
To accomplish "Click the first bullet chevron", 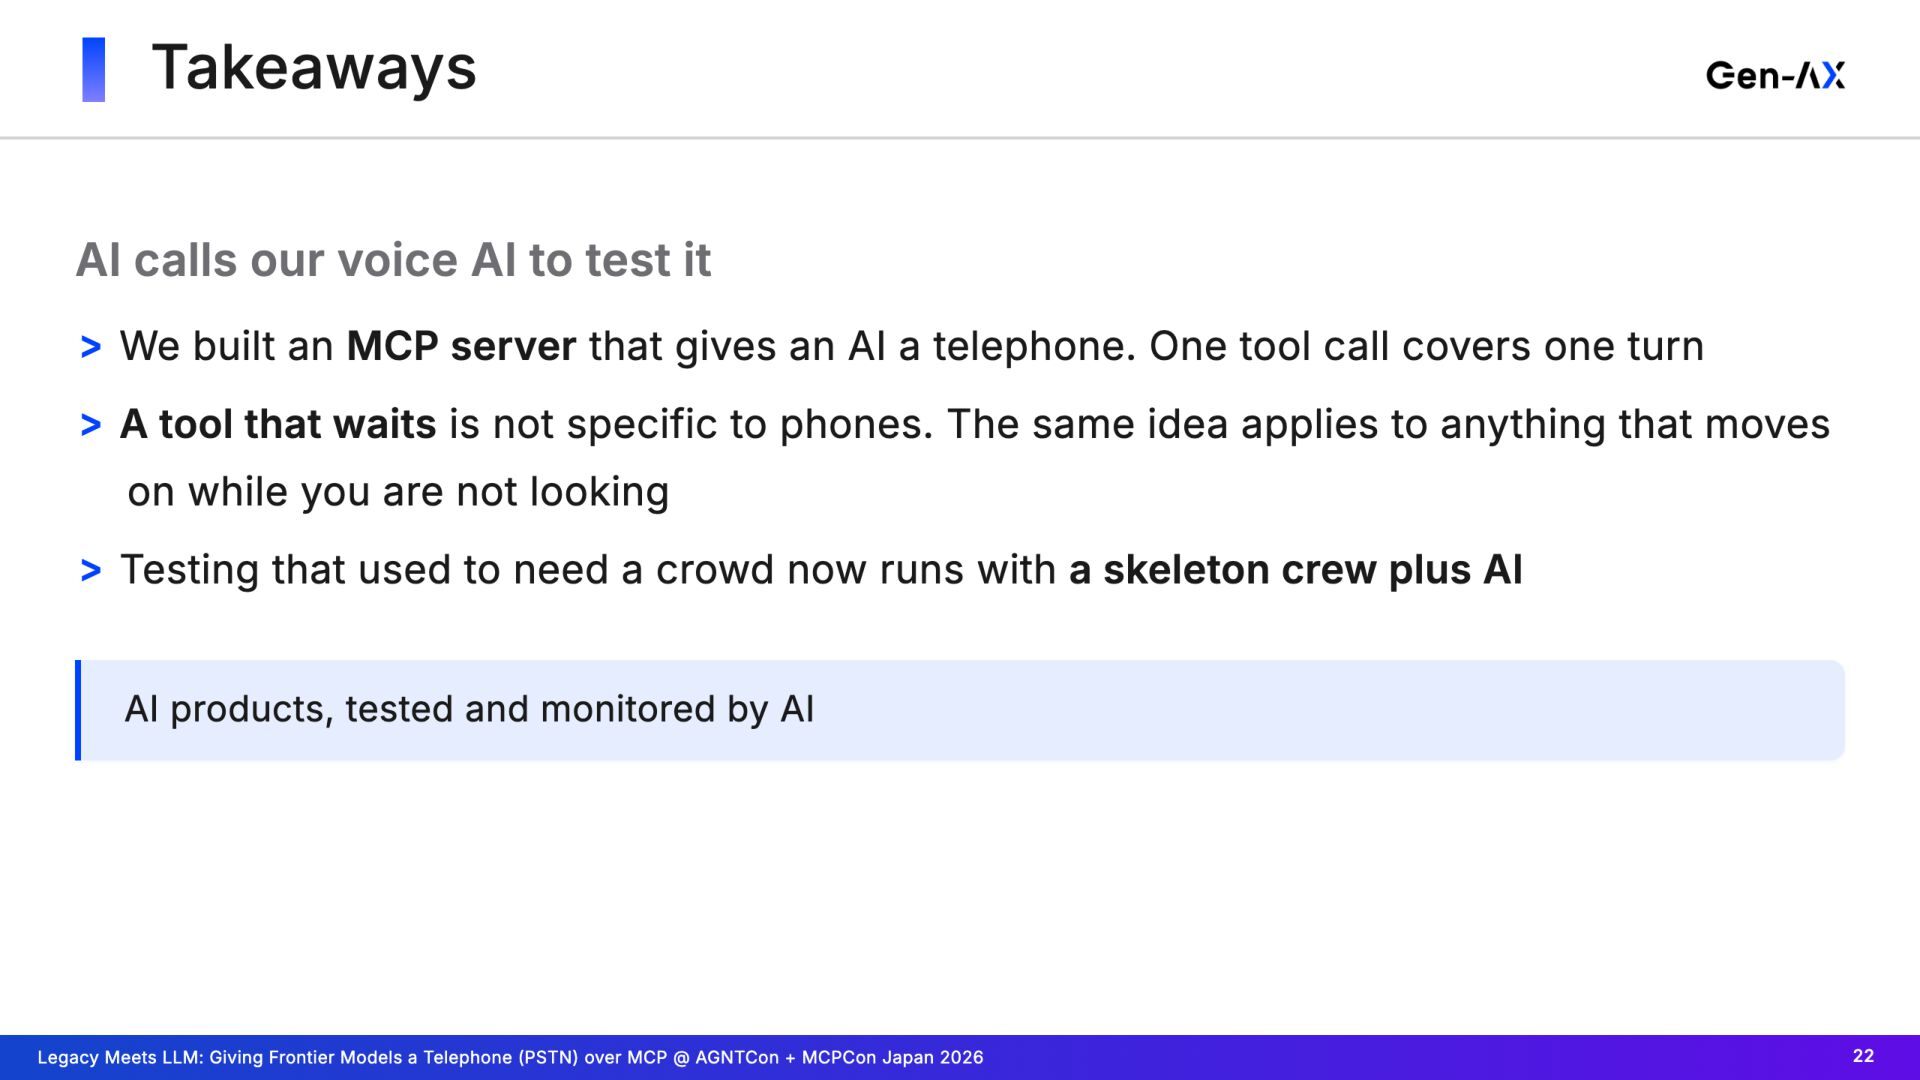I will [x=91, y=347].
